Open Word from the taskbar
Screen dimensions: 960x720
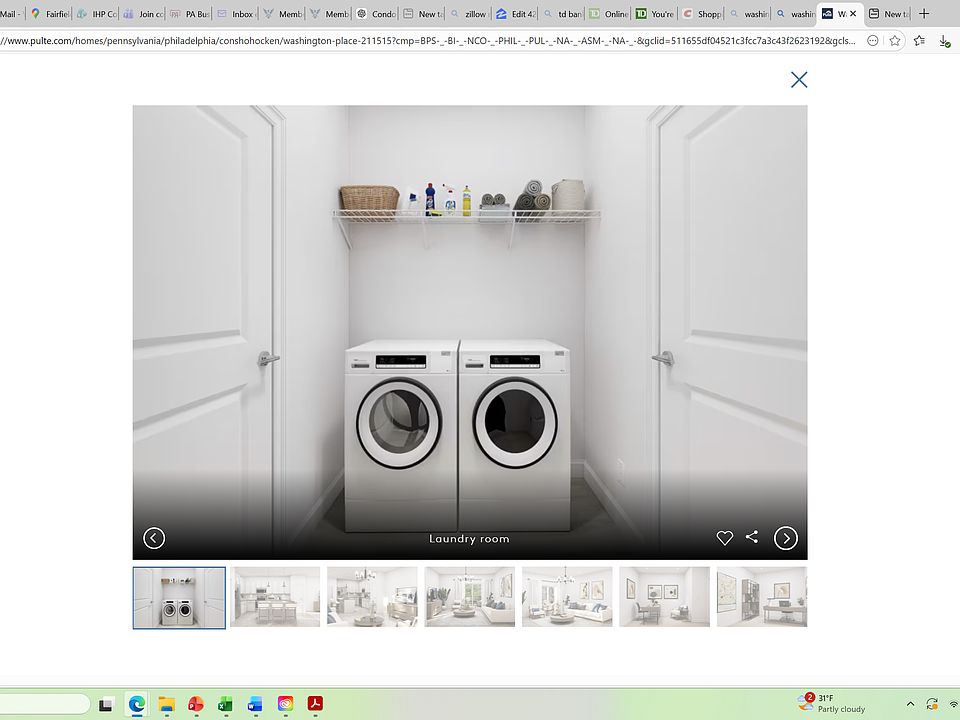click(x=255, y=704)
